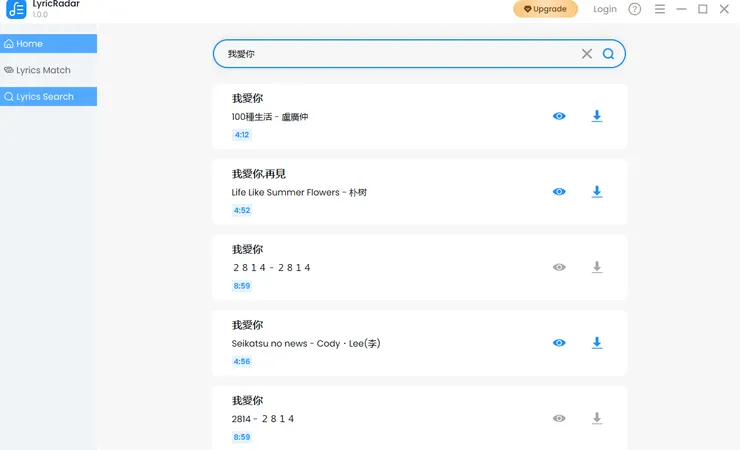Click the text 2814 - 2 8 1 4

pyautogui.click(x=263, y=418)
